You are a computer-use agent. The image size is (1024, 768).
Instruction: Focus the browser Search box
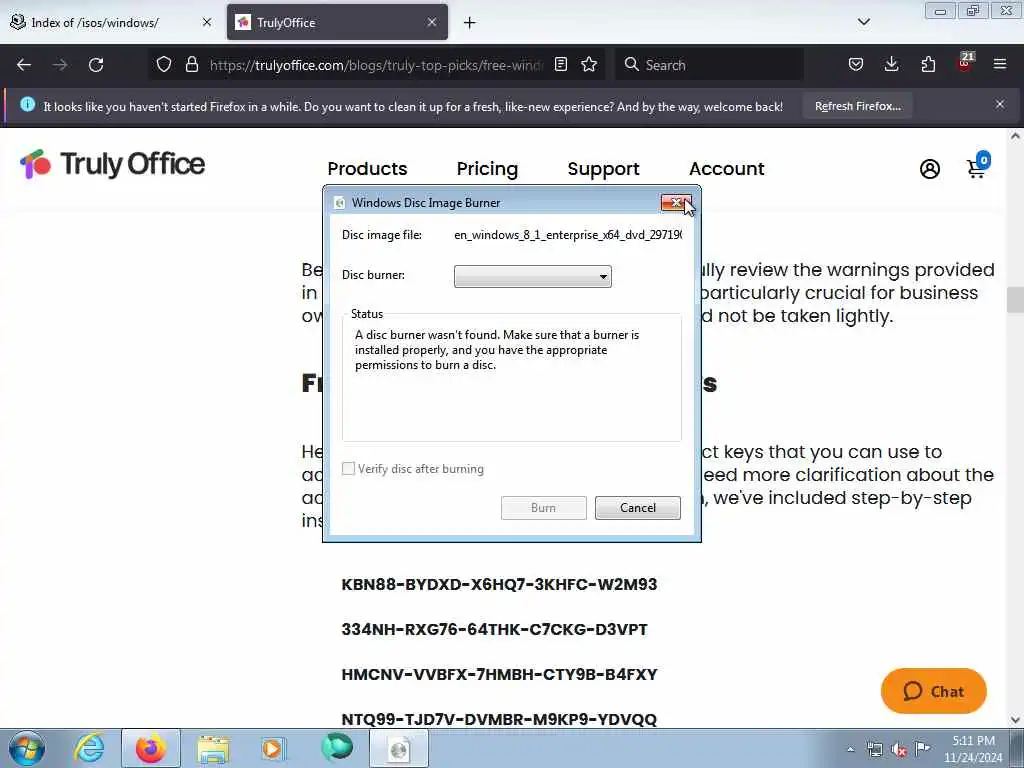[x=709, y=65]
